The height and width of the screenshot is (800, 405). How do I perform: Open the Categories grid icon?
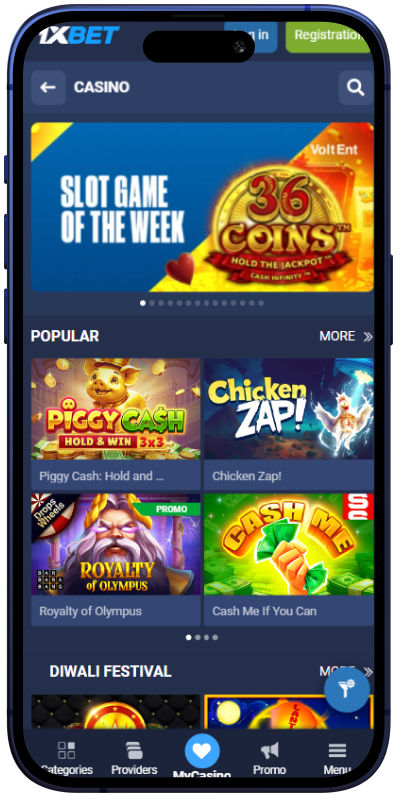66,751
